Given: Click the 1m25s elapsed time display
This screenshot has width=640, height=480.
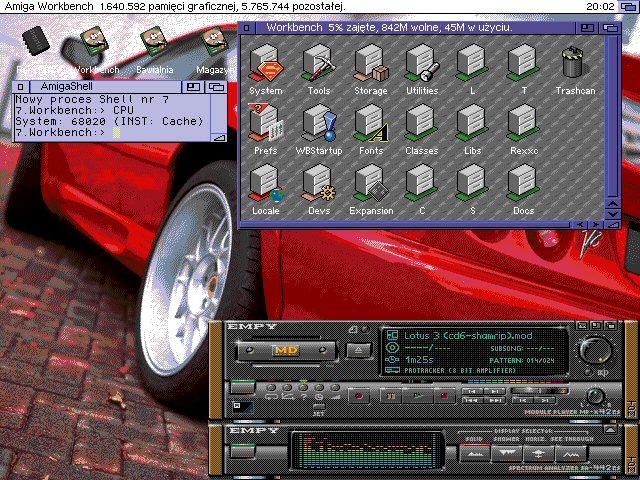Looking at the screenshot, I should pyautogui.click(x=419, y=360).
